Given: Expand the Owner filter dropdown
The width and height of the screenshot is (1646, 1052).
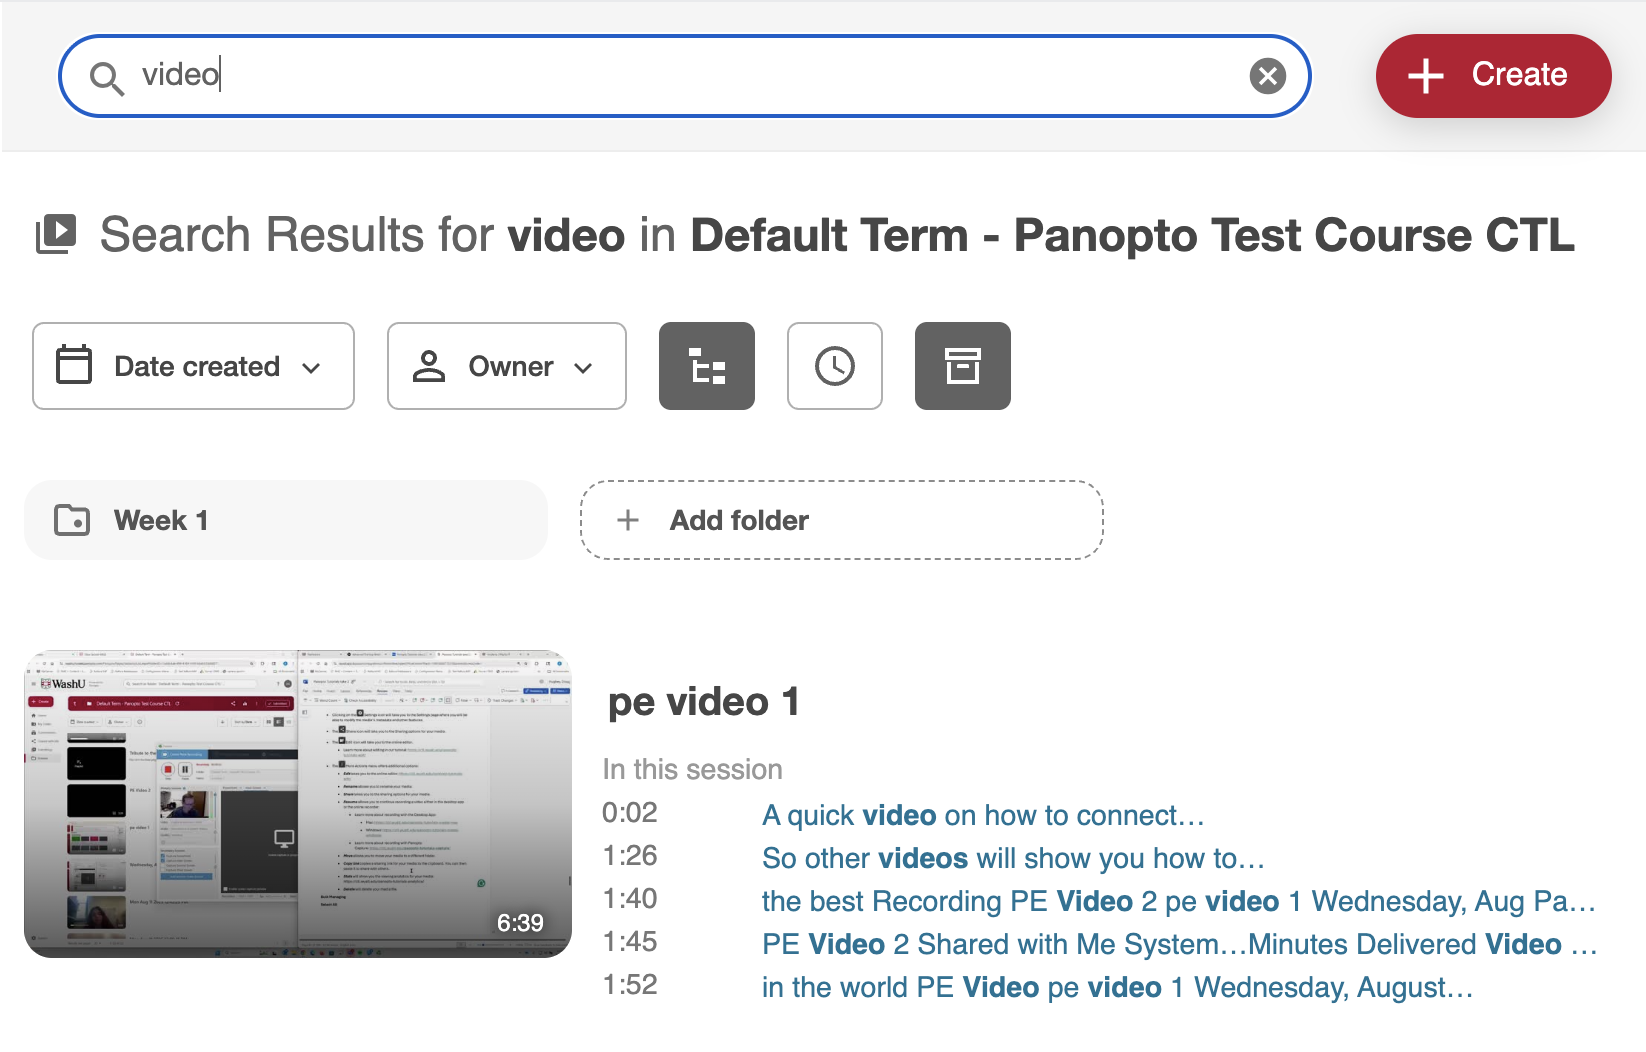Looking at the screenshot, I should (507, 366).
